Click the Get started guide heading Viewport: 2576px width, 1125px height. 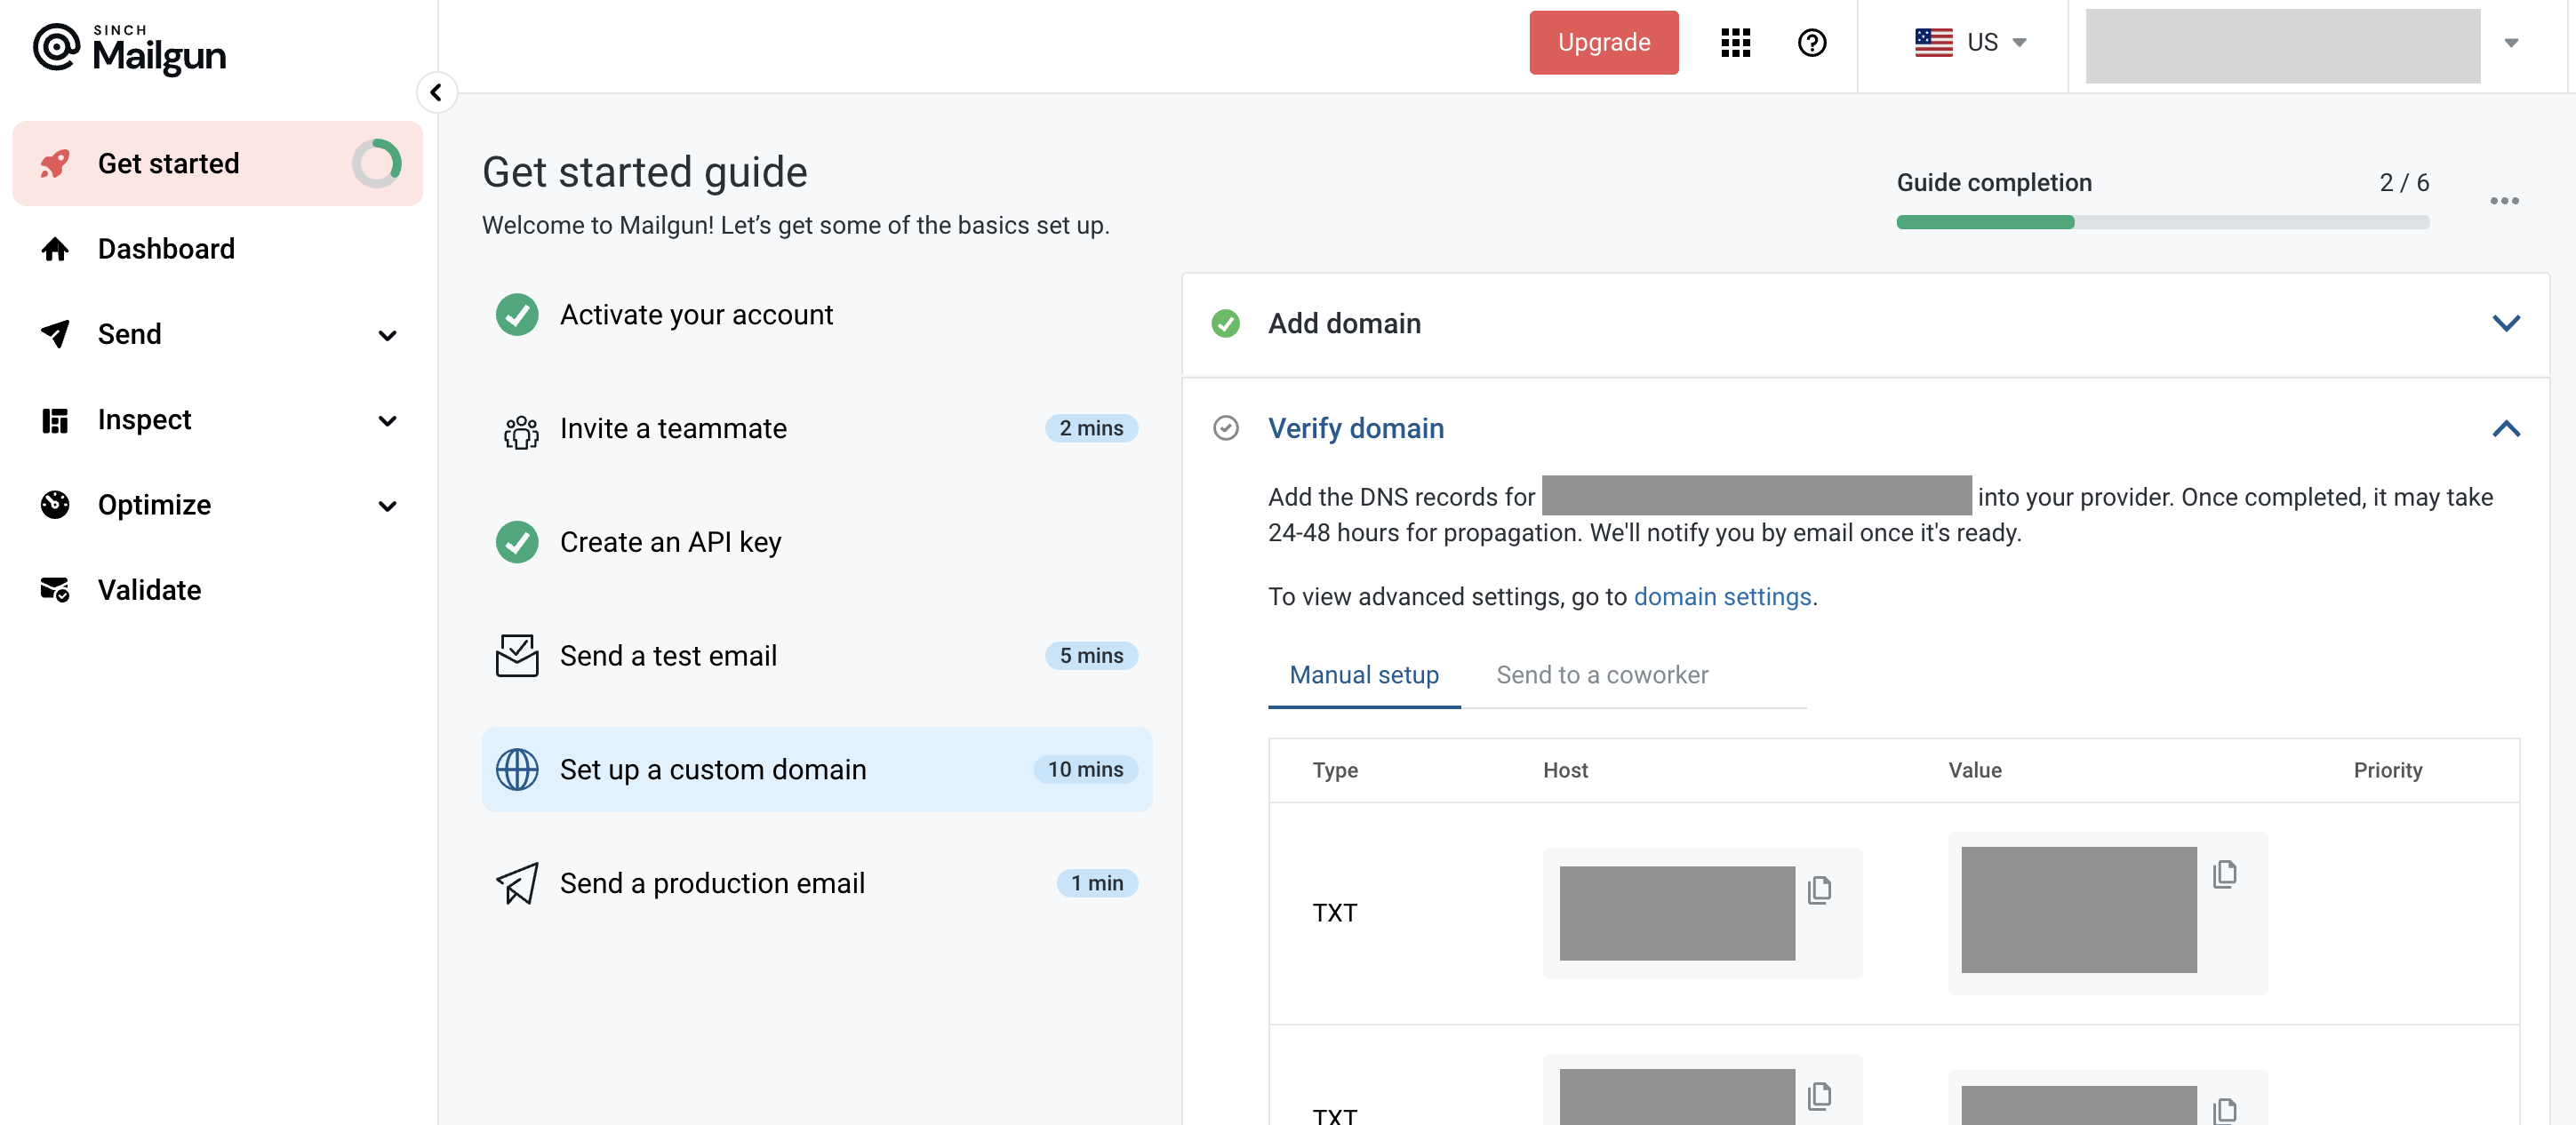coord(644,172)
